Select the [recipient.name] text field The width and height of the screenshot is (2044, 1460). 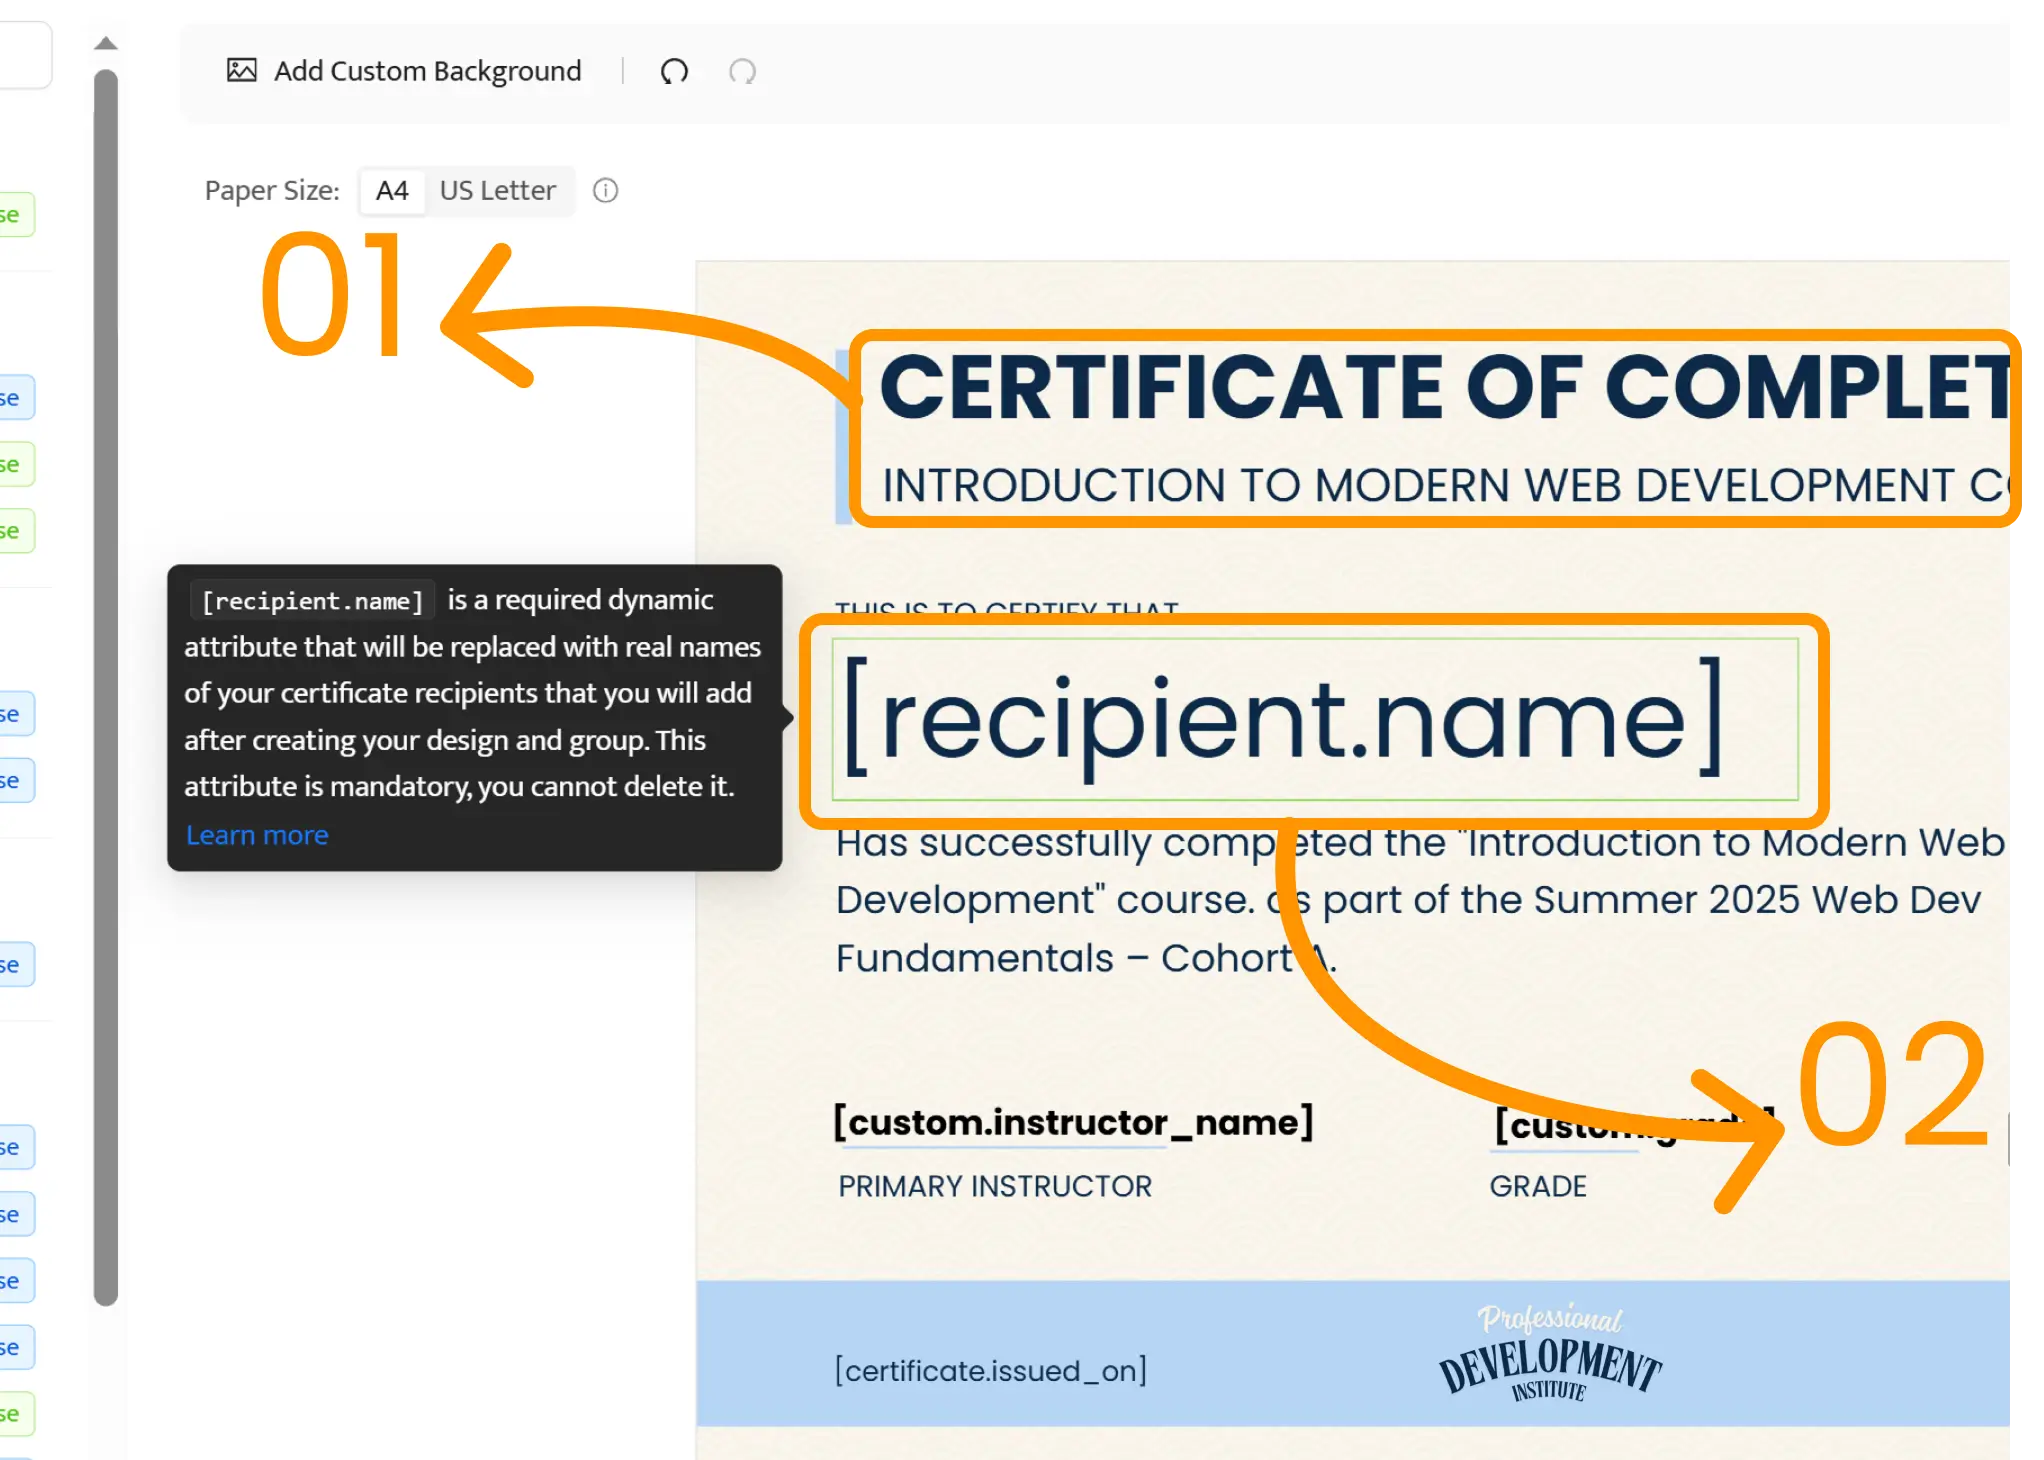(1315, 719)
